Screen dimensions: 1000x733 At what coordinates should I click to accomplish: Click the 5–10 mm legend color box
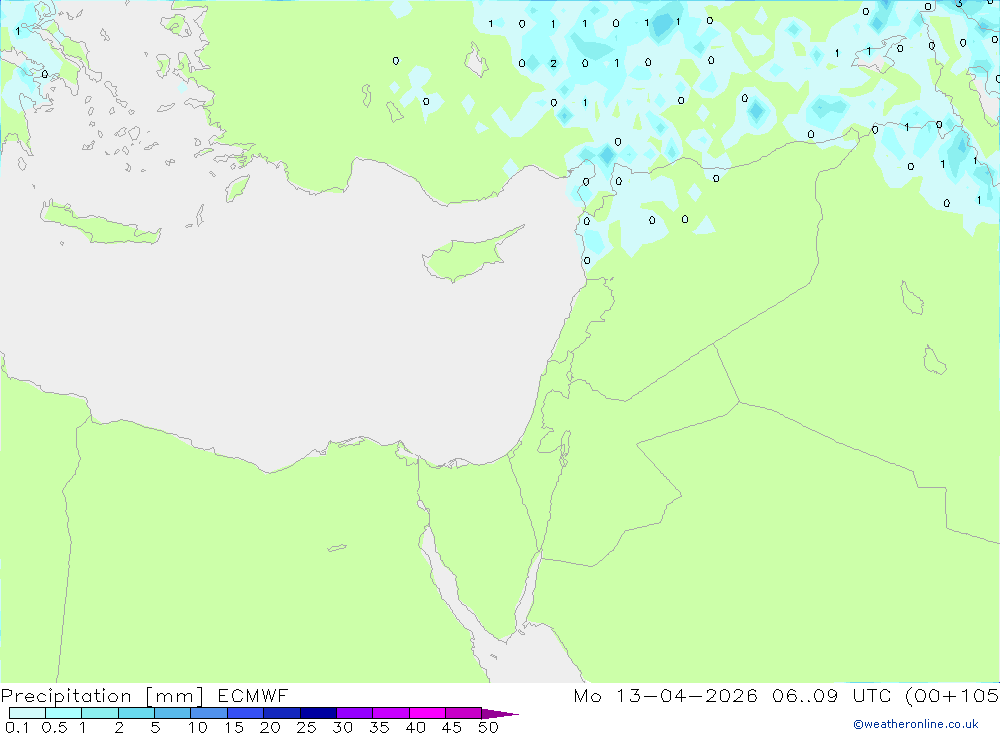[x=173, y=713]
